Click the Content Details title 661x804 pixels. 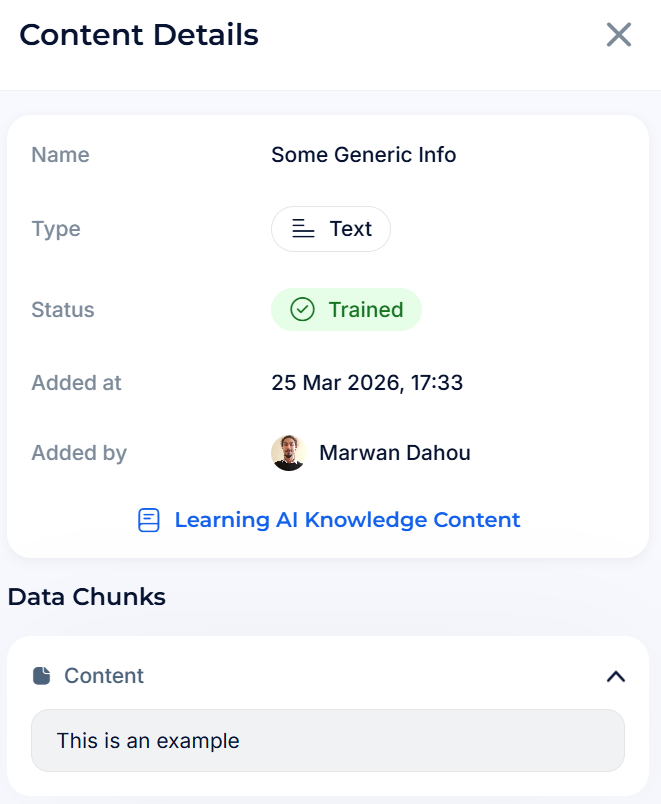(139, 35)
